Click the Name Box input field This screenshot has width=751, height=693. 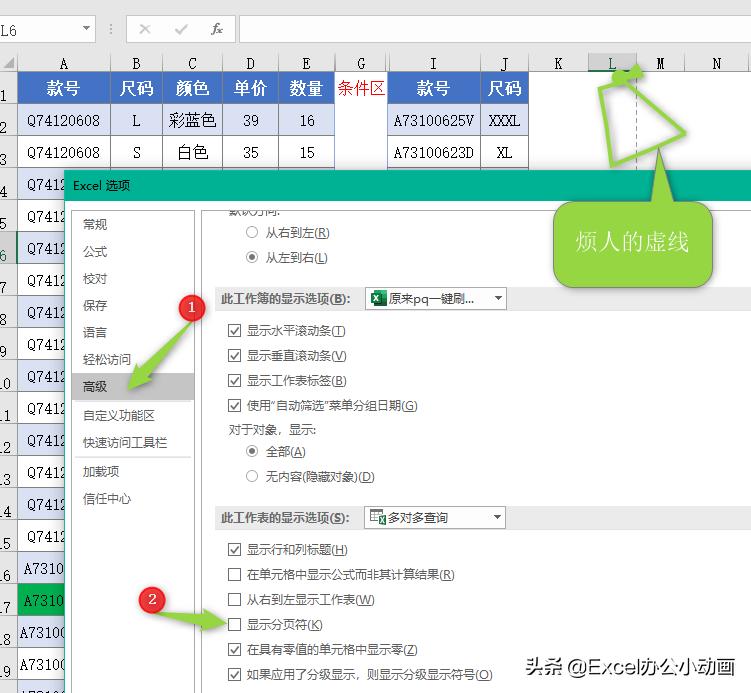(x=40, y=30)
